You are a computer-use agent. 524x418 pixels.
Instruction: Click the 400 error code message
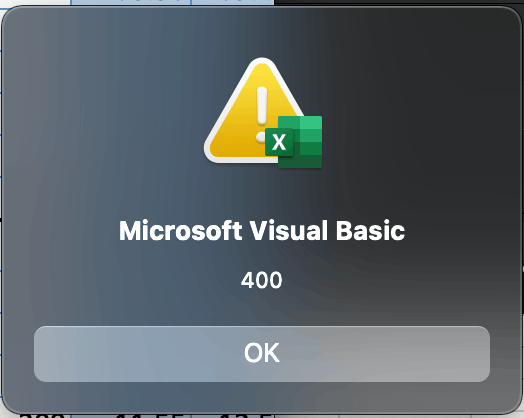click(262, 280)
